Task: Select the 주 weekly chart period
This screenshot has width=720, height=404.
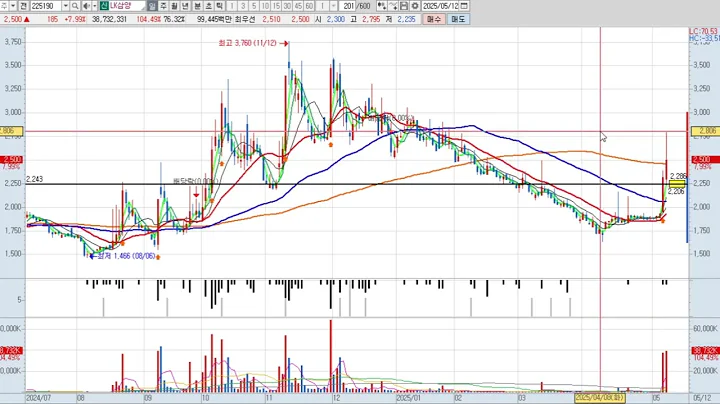Action: [x=163, y=6]
